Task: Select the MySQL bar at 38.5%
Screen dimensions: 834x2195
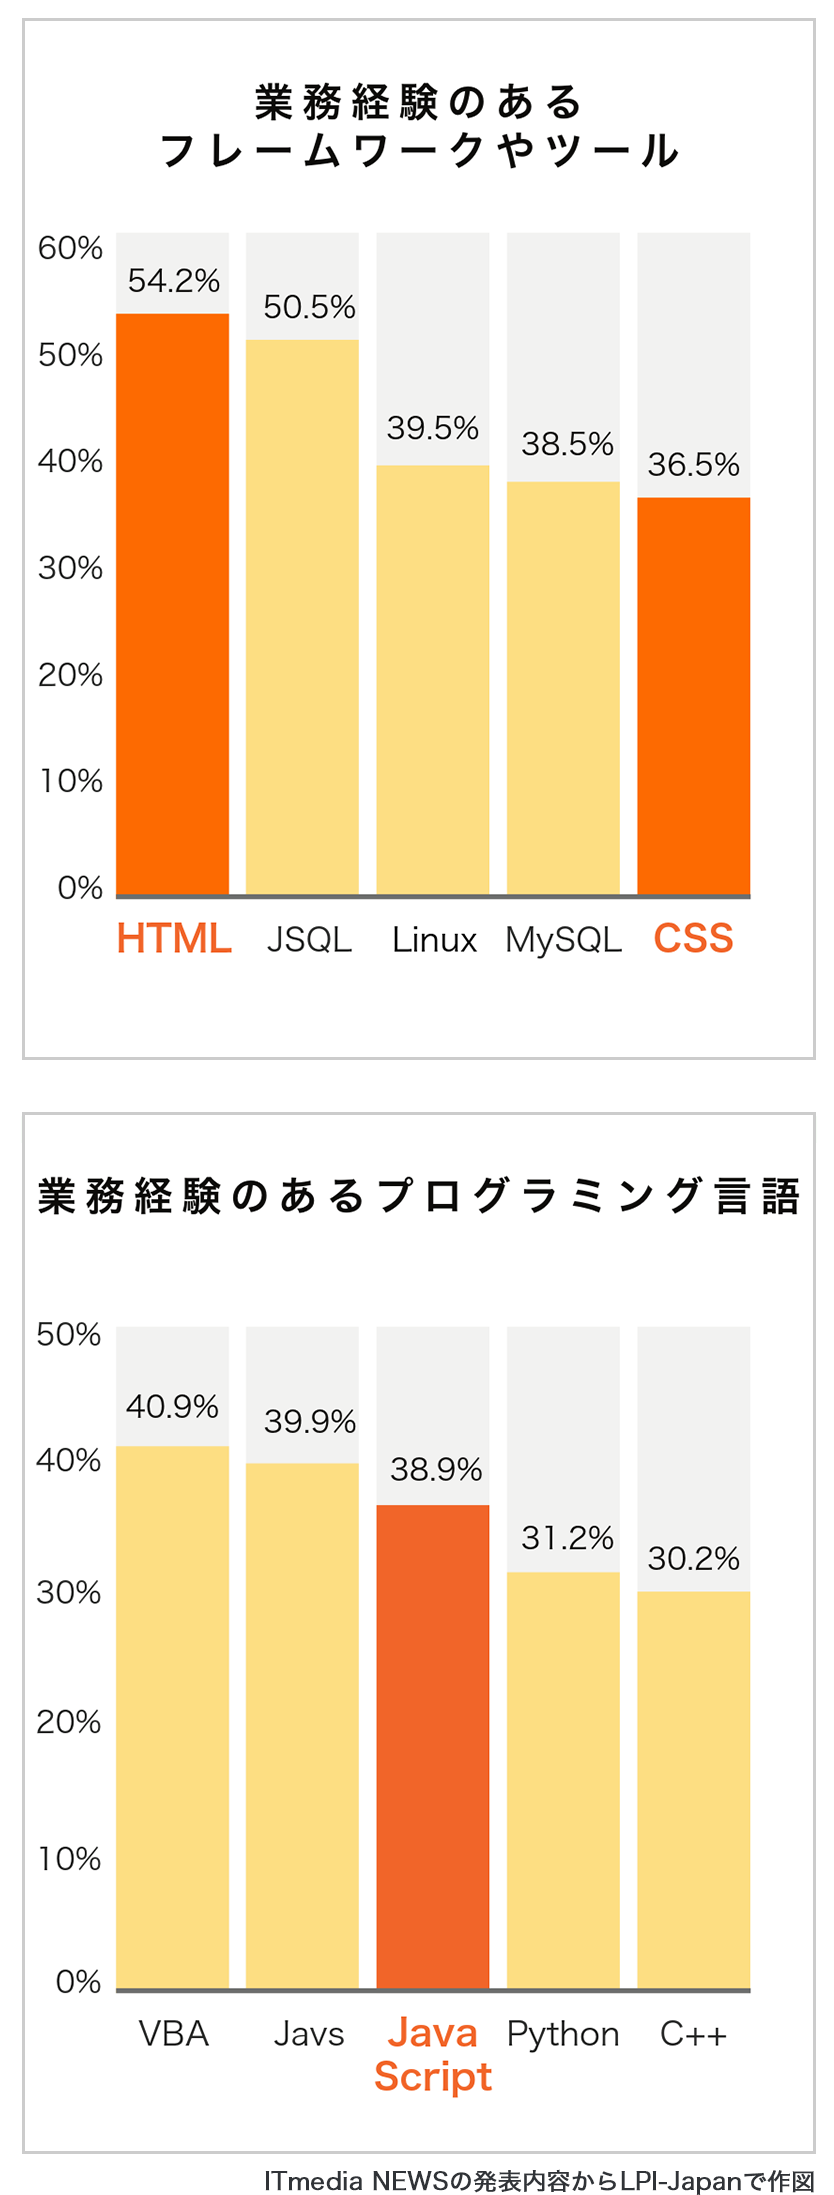Action: (x=563, y=687)
